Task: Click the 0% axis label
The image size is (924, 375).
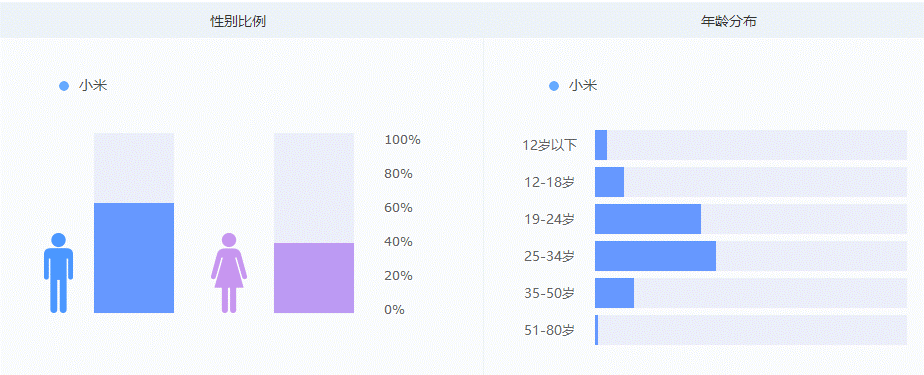Action: [394, 310]
